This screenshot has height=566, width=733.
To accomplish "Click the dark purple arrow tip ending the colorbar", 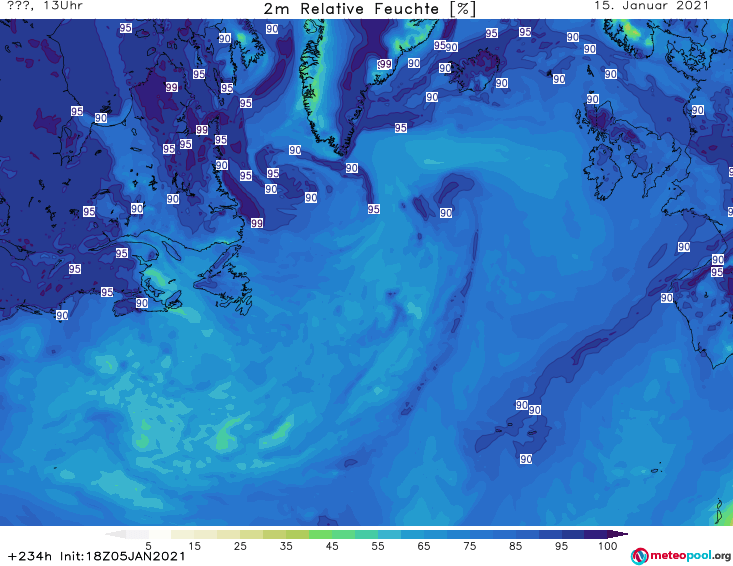I will [620, 534].
